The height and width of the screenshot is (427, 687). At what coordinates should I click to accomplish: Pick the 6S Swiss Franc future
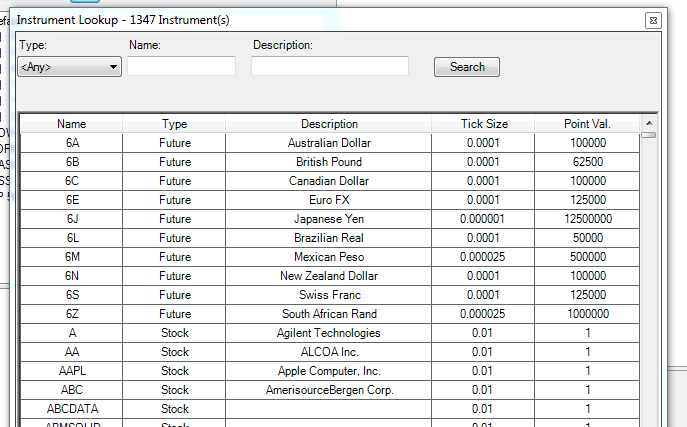(329, 295)
